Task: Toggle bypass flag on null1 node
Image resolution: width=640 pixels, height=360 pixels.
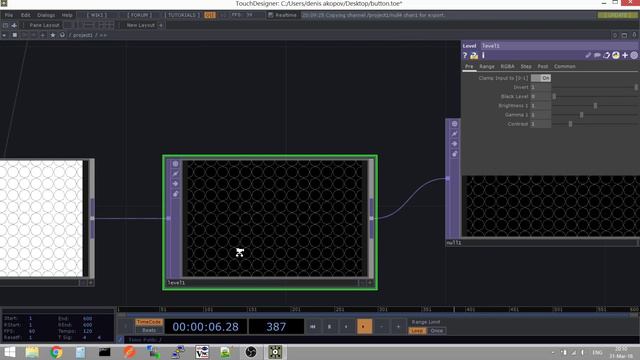Action: coord(454,134)
